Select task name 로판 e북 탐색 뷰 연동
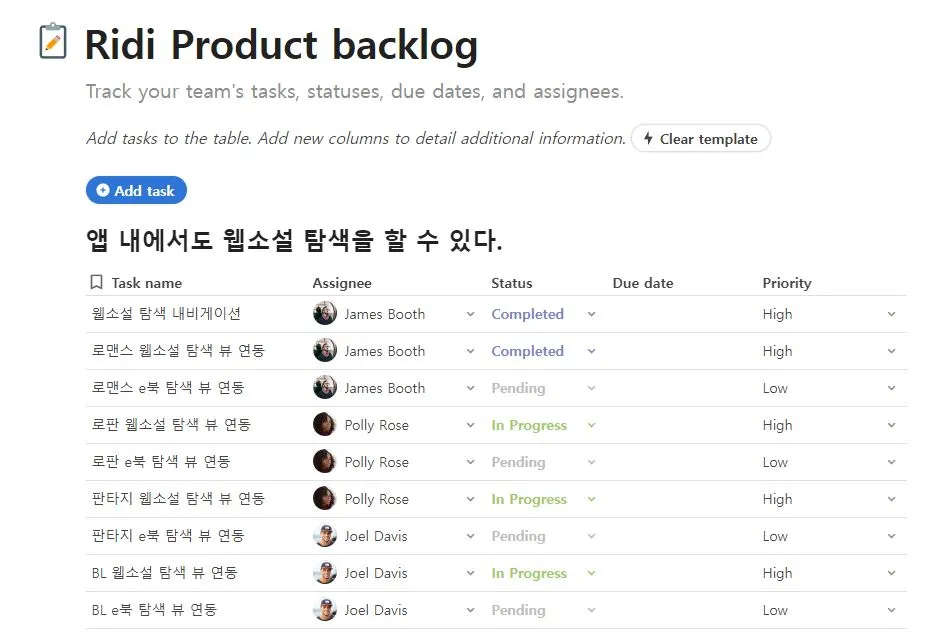 pos(160,462)
